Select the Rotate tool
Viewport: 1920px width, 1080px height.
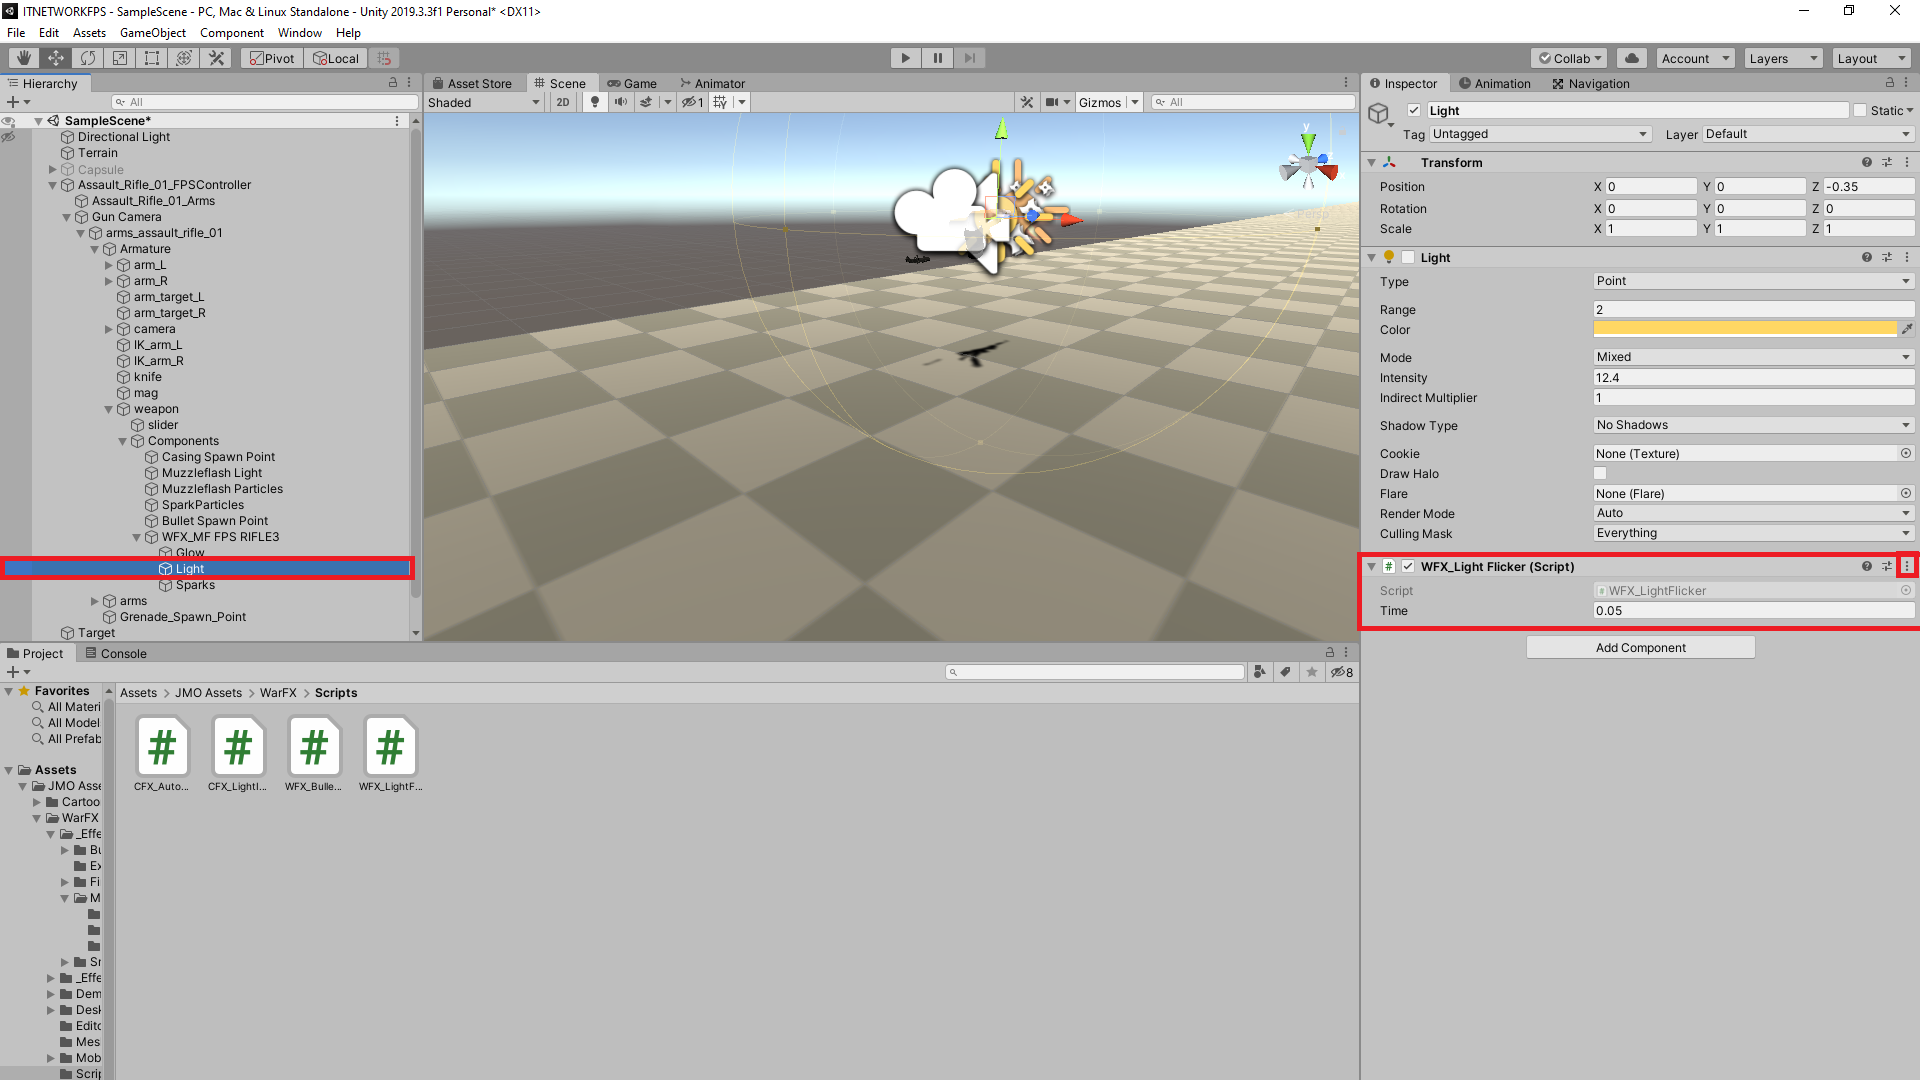[88, 57]
